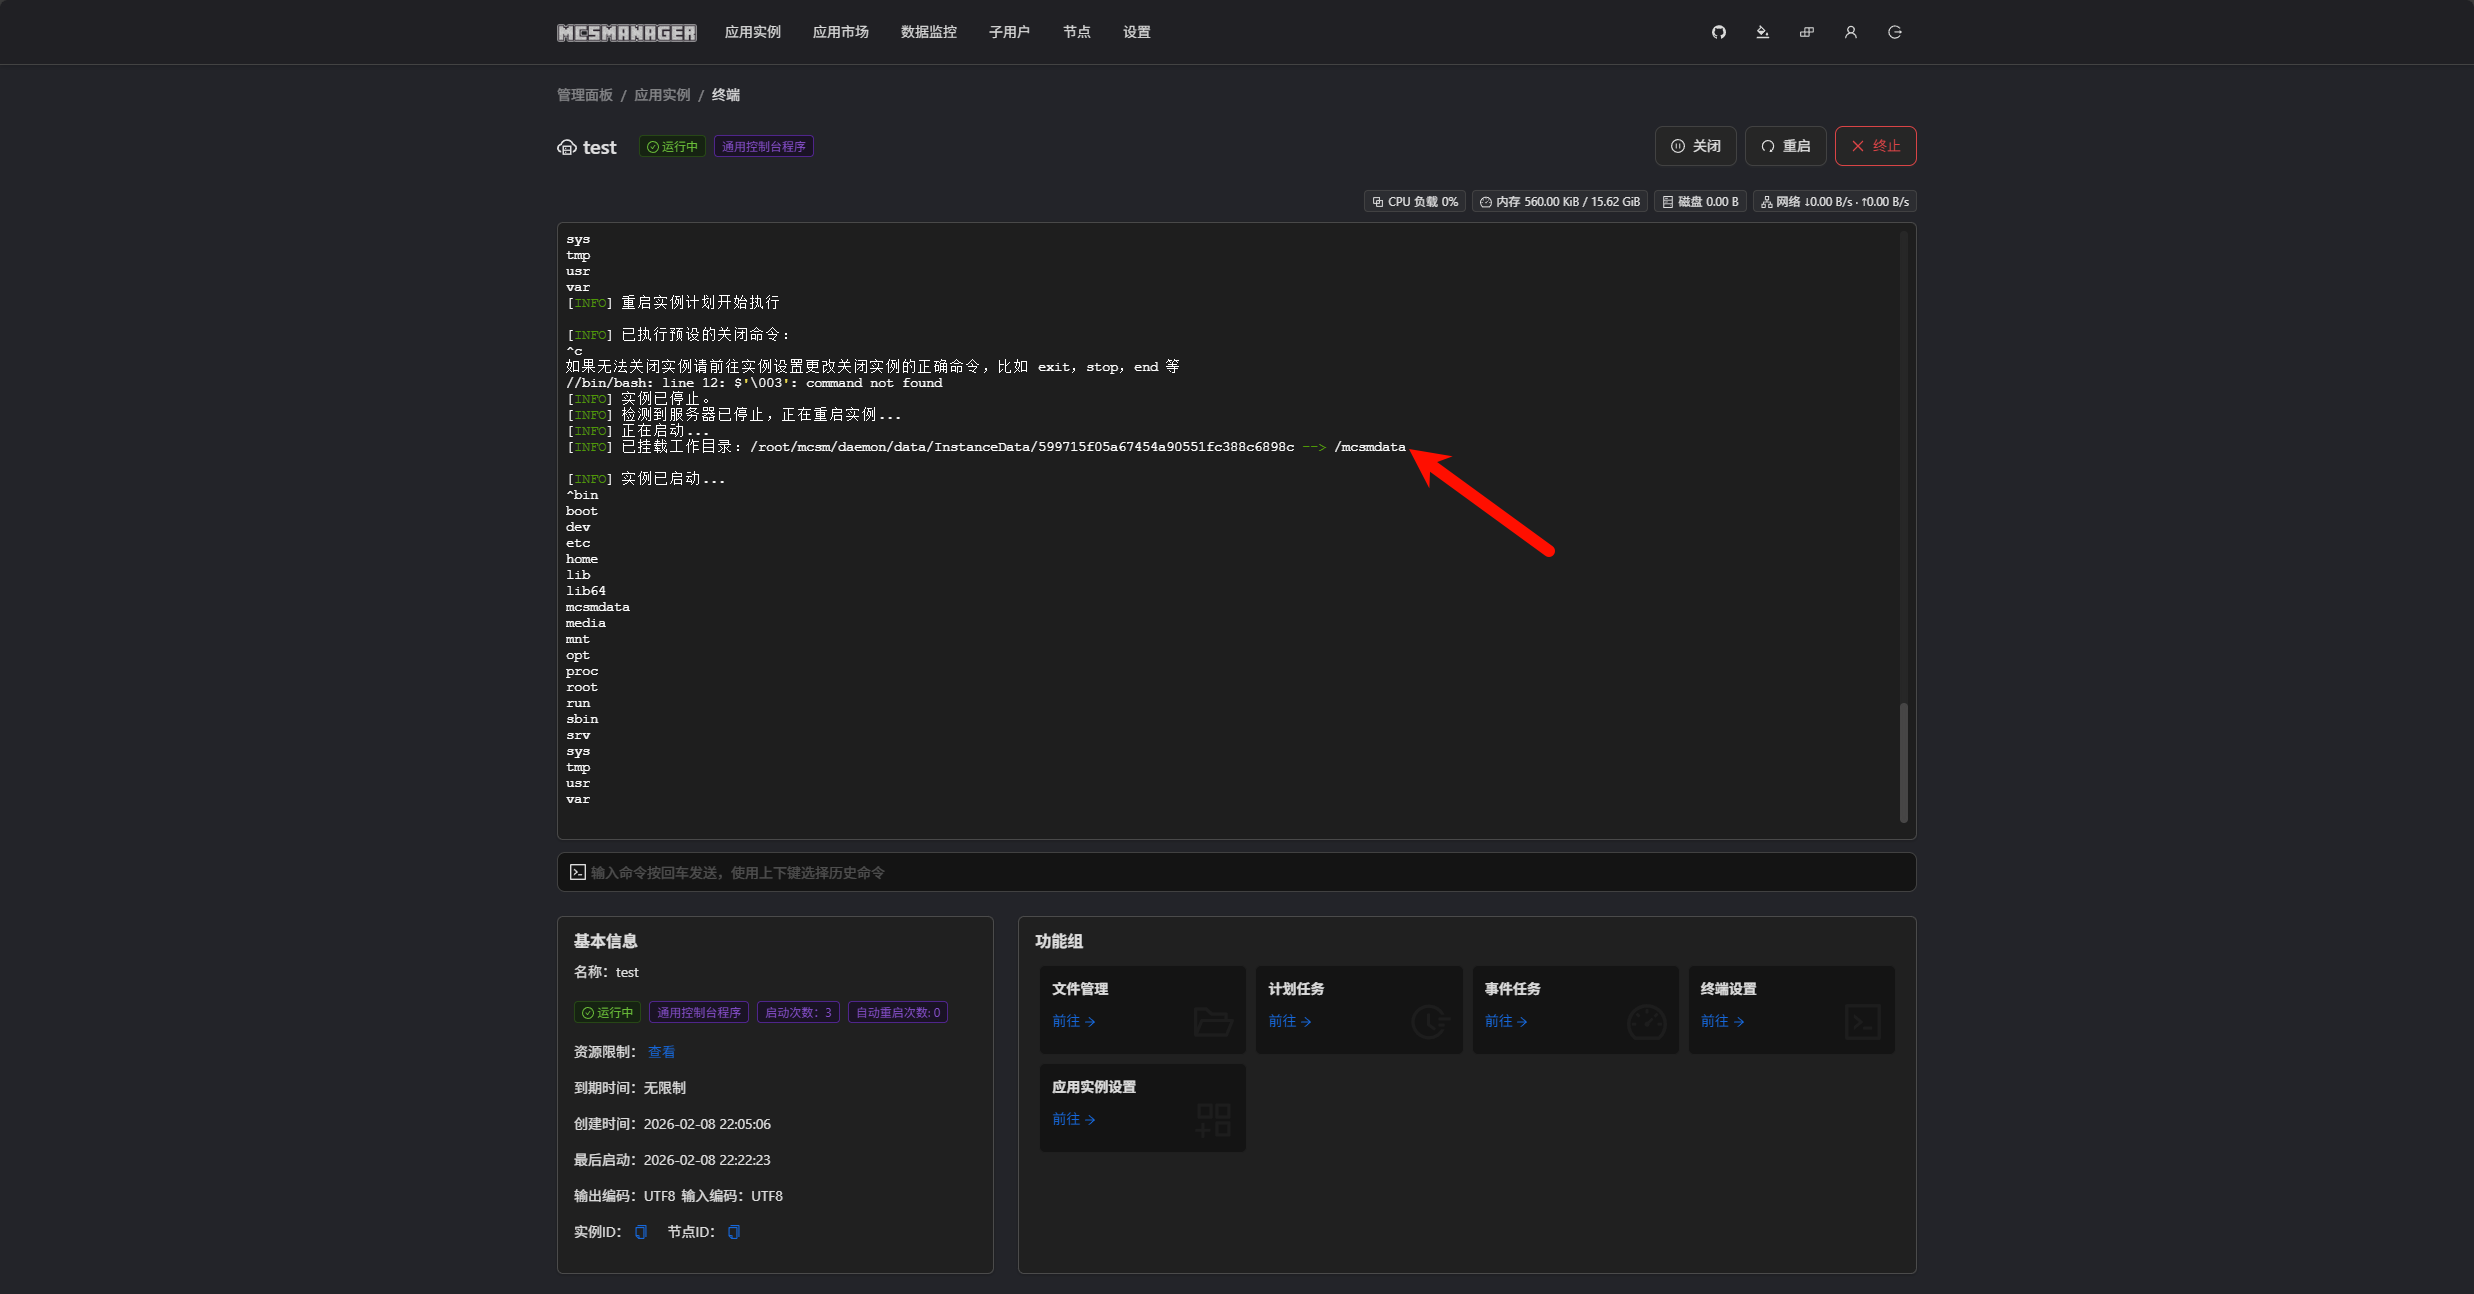Copy the instance ID (实例ID)

pos(641,1232)
